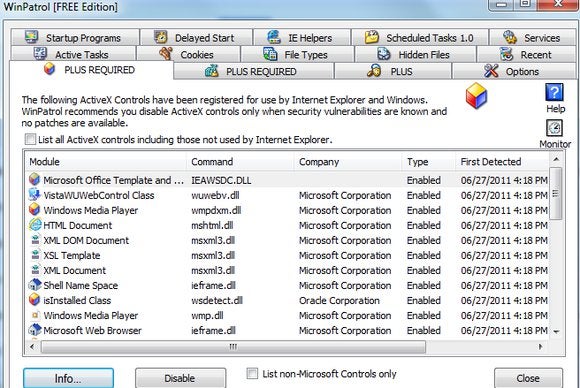Screen dimensions: 580x388
Task: Click the XML Document row icon
Action: click(35, 270)
